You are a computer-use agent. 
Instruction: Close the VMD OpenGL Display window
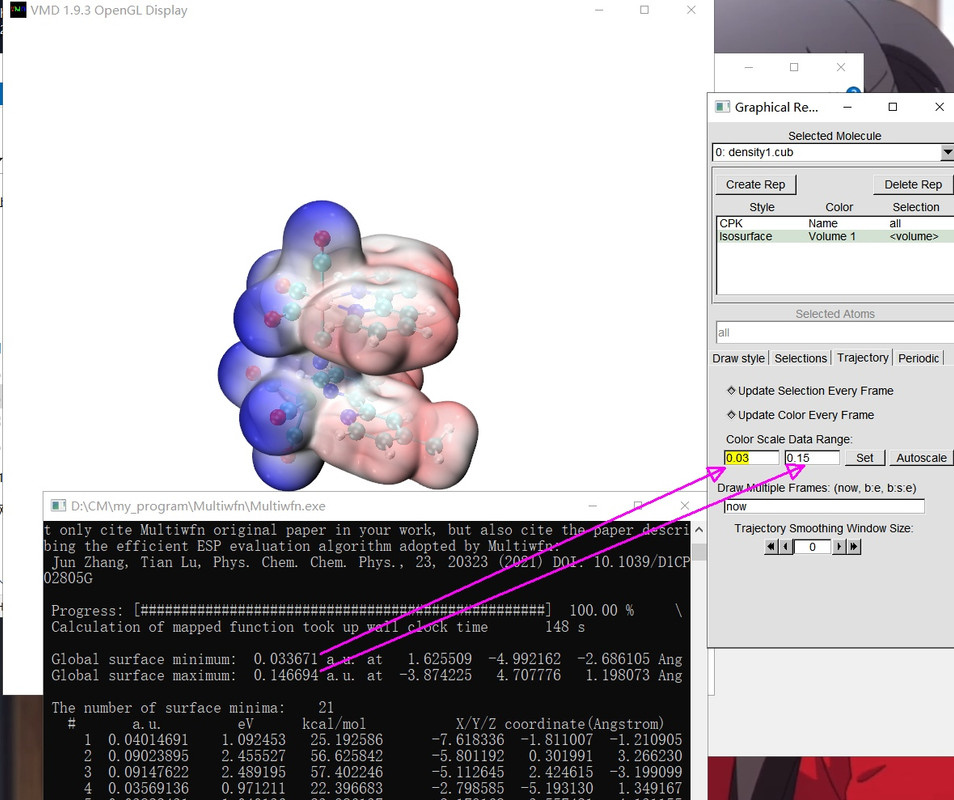(x=691, y=10)
